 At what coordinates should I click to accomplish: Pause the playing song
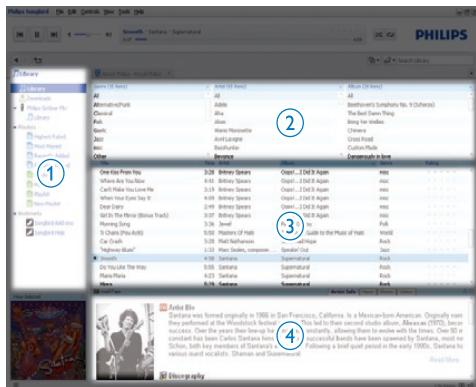click(37, 34)
